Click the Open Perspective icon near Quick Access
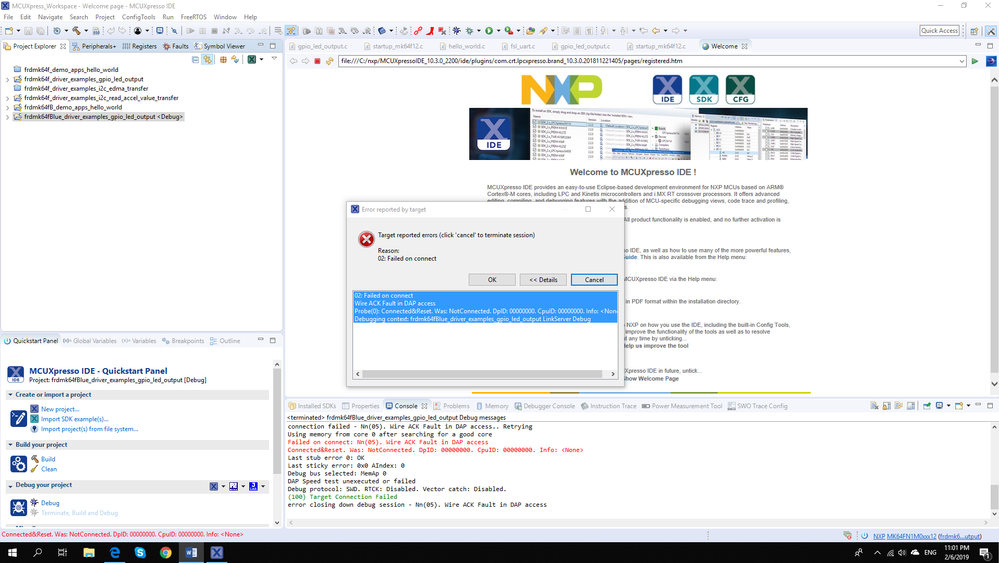999x563 pixels. 974,31
